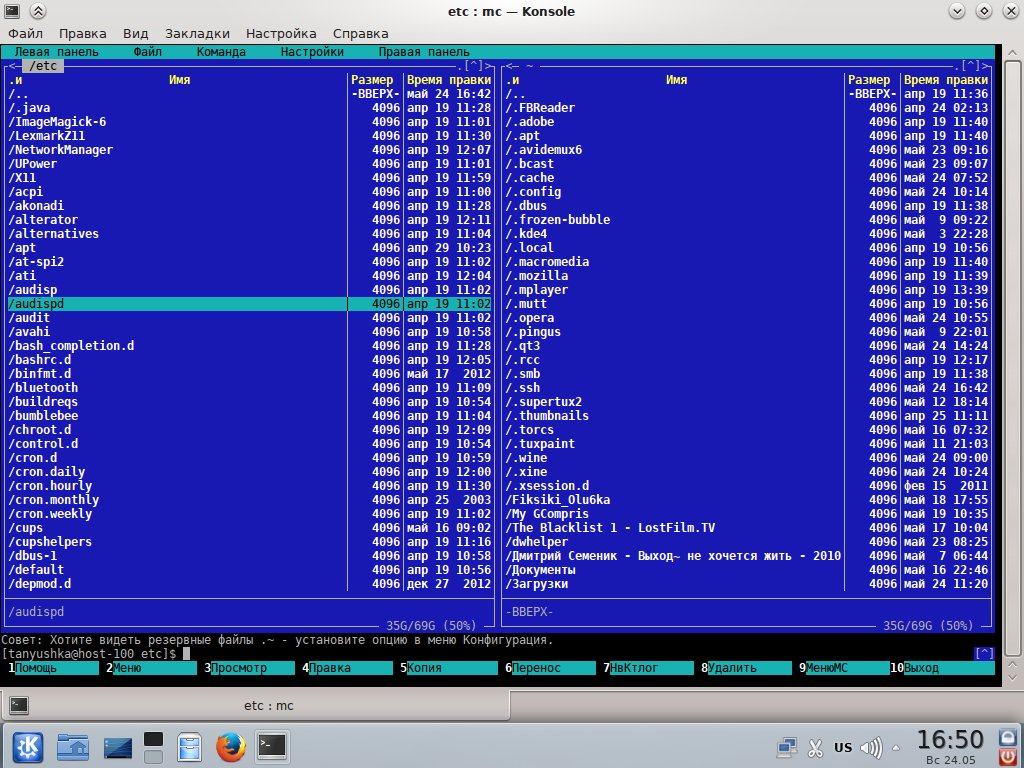Select the /.mozilla directory in right panel
1024x768 pixels.
coord(538,276)
